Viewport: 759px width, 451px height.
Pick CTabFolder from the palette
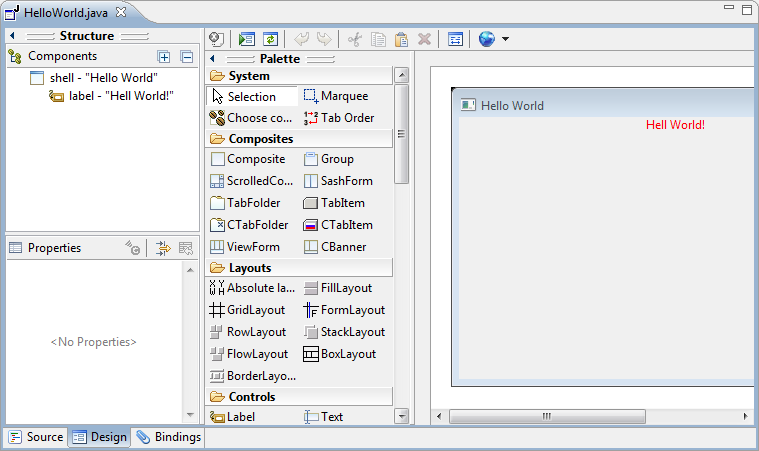(x=249, y=225)
